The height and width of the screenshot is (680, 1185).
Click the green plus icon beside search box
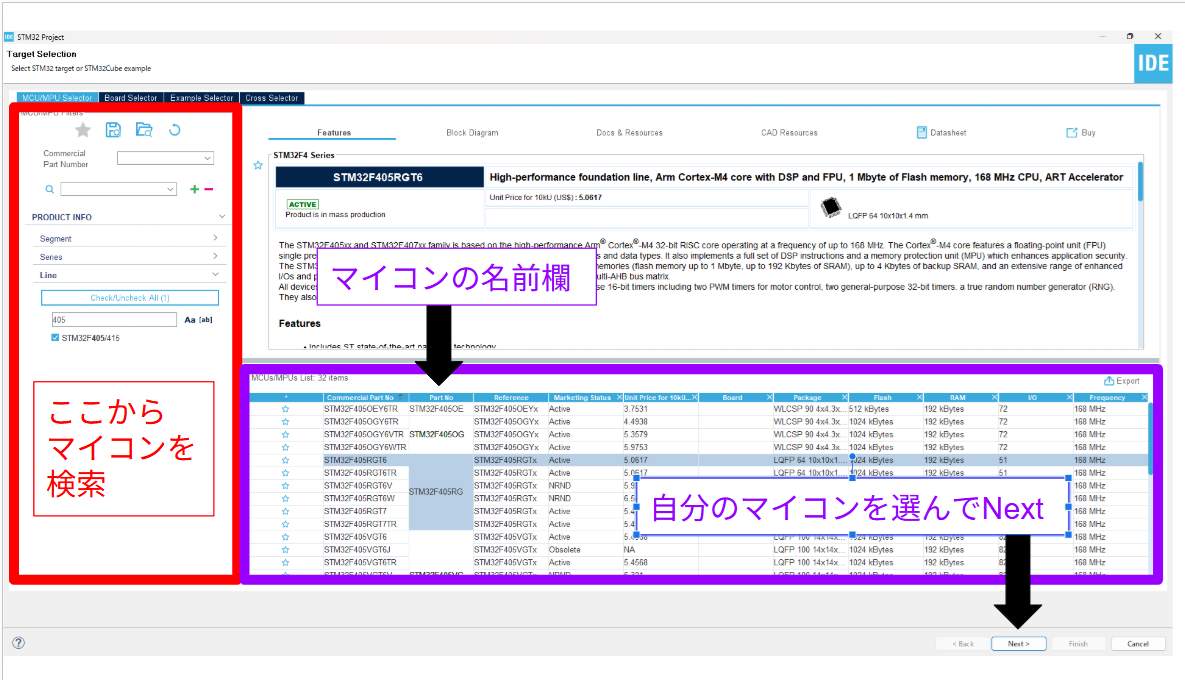(x=194, y=190)
